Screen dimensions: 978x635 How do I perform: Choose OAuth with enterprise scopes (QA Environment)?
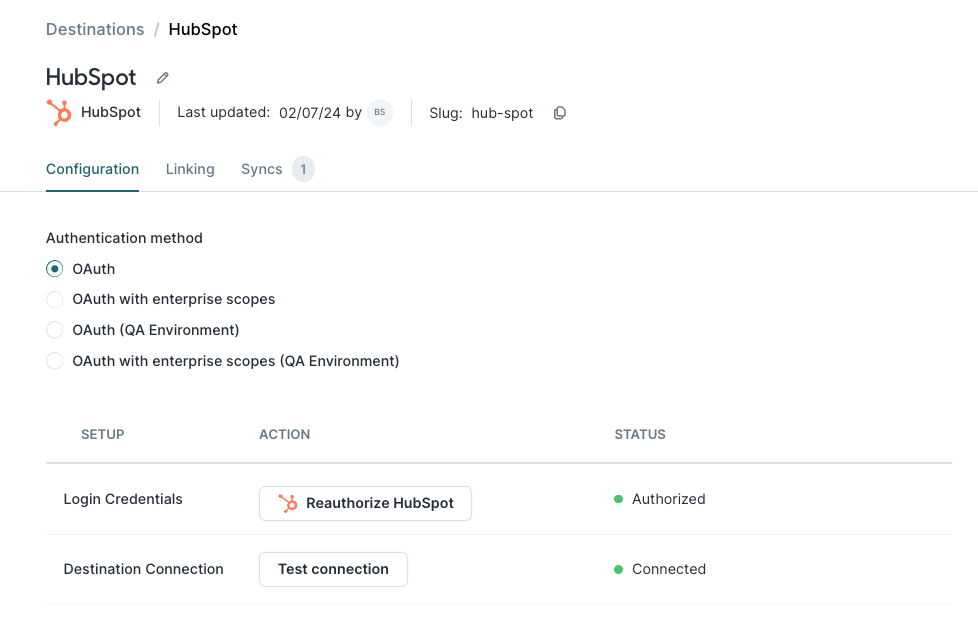[x=54, y=361]
